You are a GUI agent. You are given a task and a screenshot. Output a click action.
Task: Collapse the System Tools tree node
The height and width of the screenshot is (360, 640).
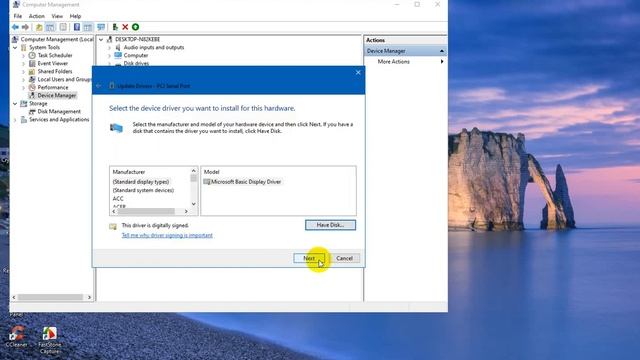tap(15, 48)
